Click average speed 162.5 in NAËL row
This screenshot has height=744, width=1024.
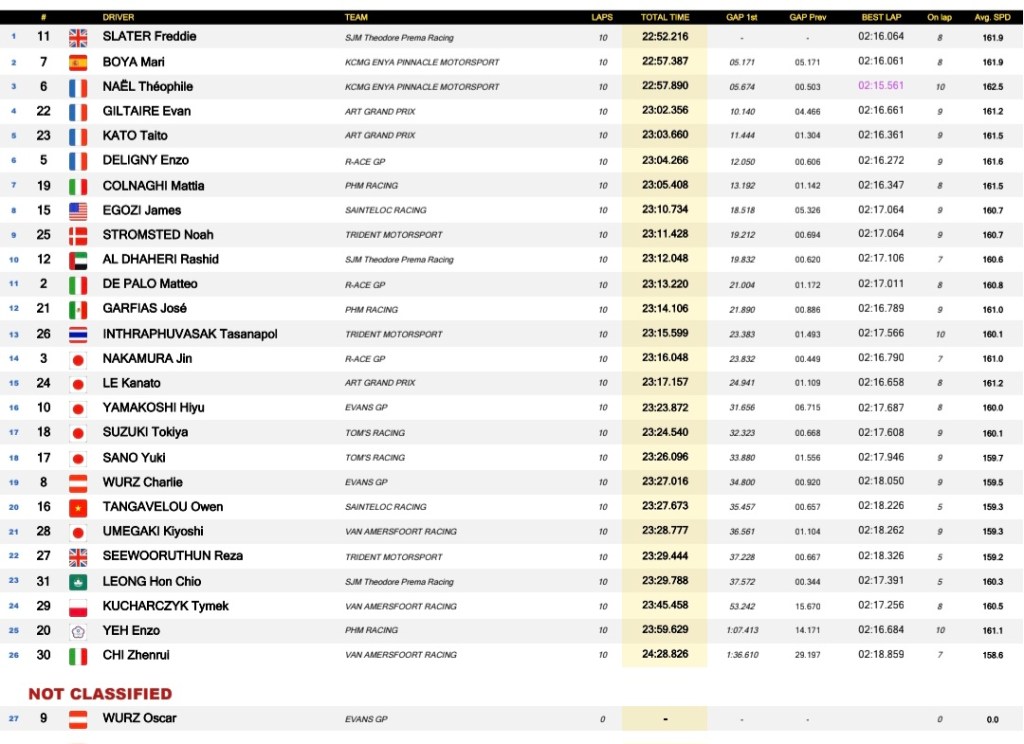pyautogui.click(x=993, y=87)
